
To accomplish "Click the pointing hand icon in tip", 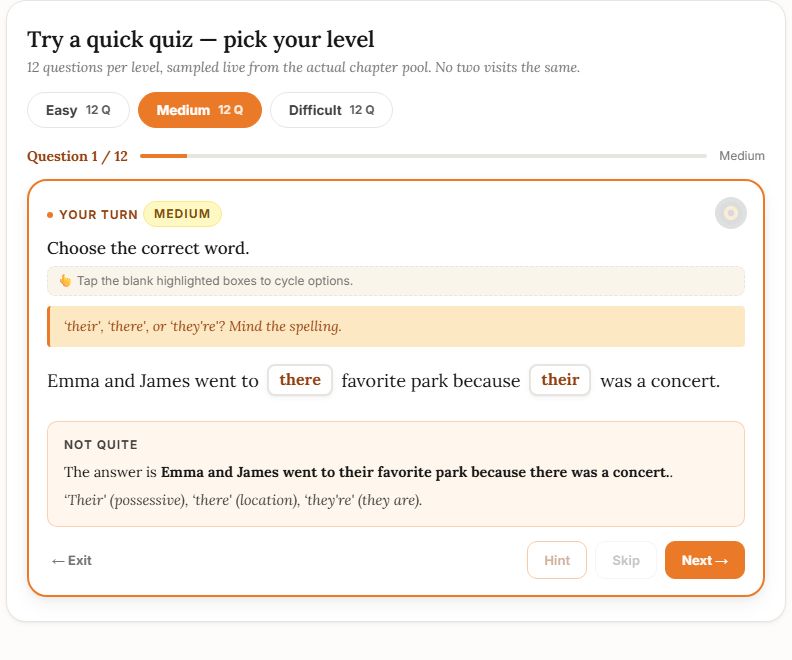I will [65, 281].
